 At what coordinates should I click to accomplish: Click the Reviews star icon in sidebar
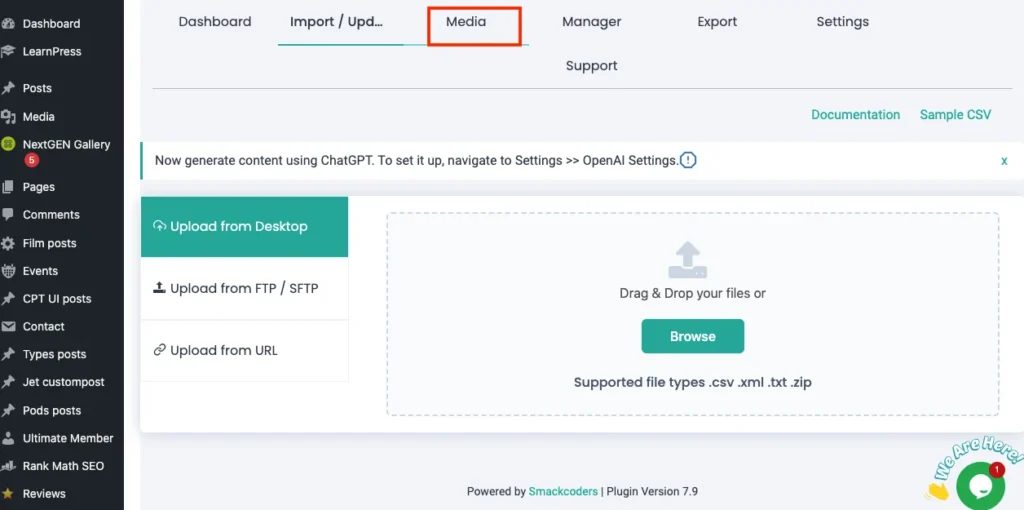(x=9, y=494)
